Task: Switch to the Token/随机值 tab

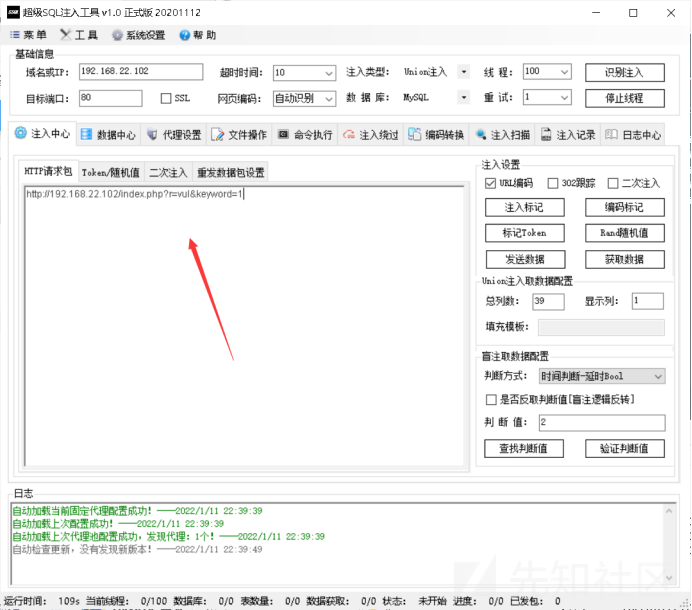Action: pyautogui.click(x=111, y=172)
